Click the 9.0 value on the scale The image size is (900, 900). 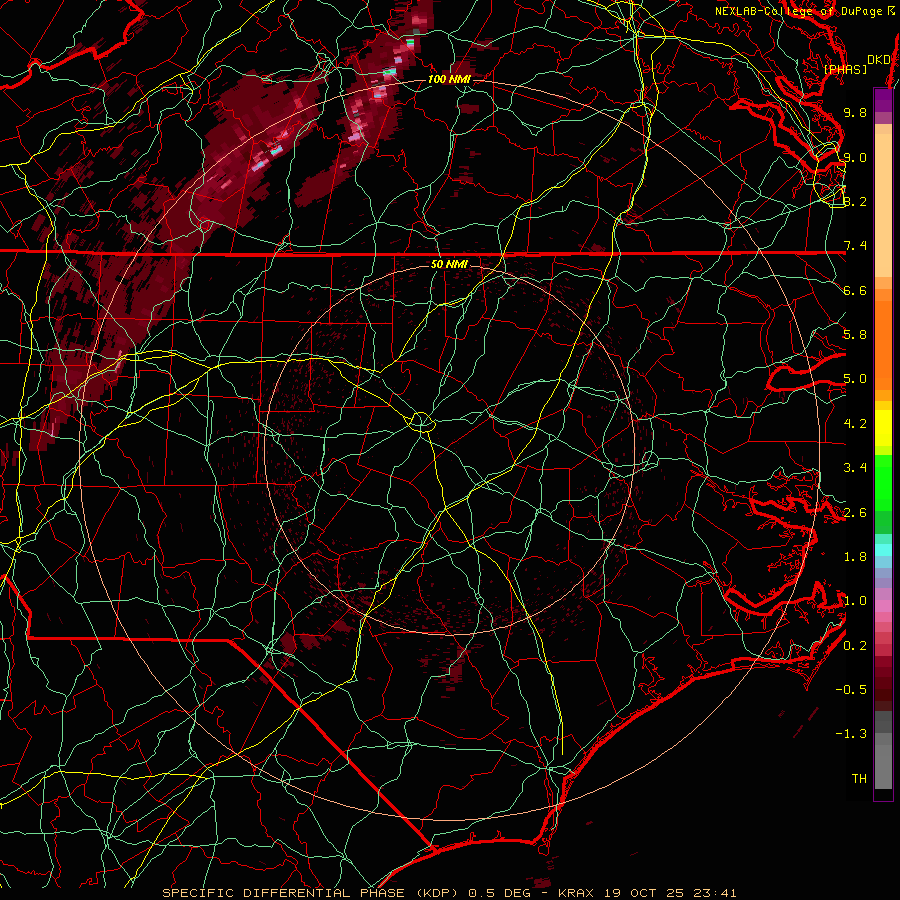(x=855, y=157)
